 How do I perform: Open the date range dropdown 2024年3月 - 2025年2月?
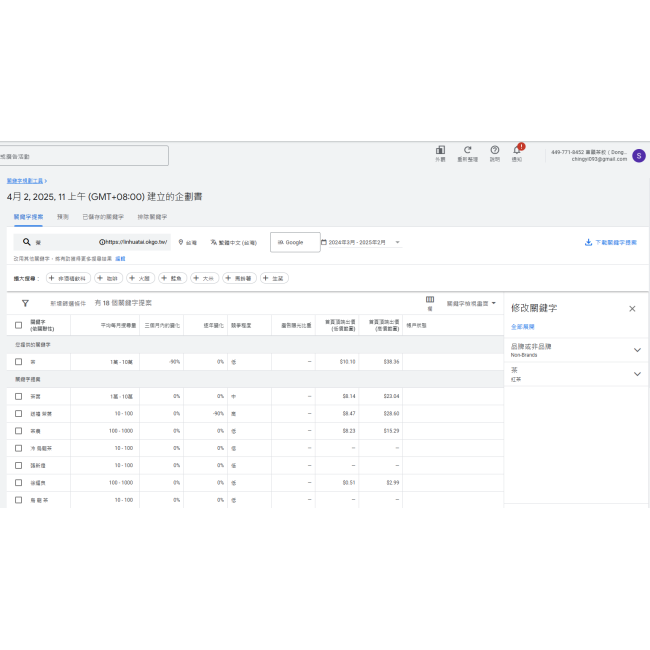pos(362,242)
